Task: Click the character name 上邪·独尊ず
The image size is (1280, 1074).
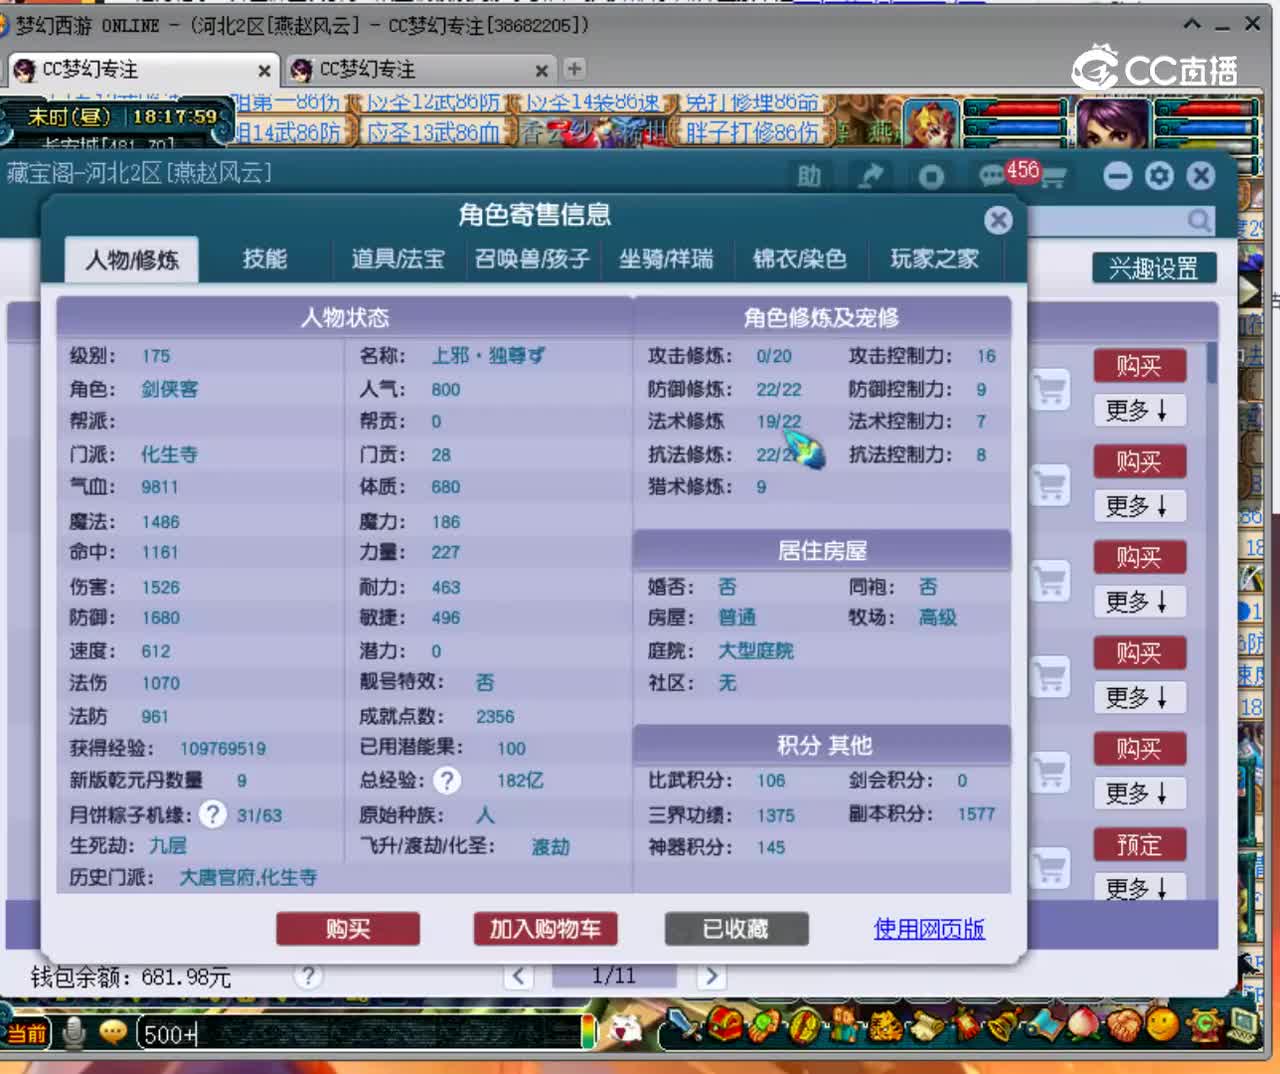Action: 488,355
